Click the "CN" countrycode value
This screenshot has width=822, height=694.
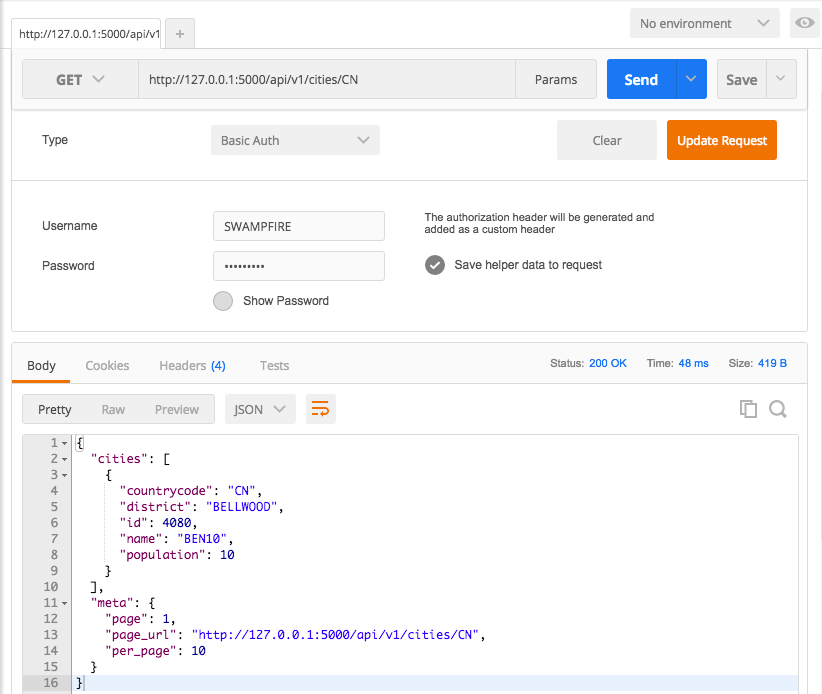tap(241, 491)
